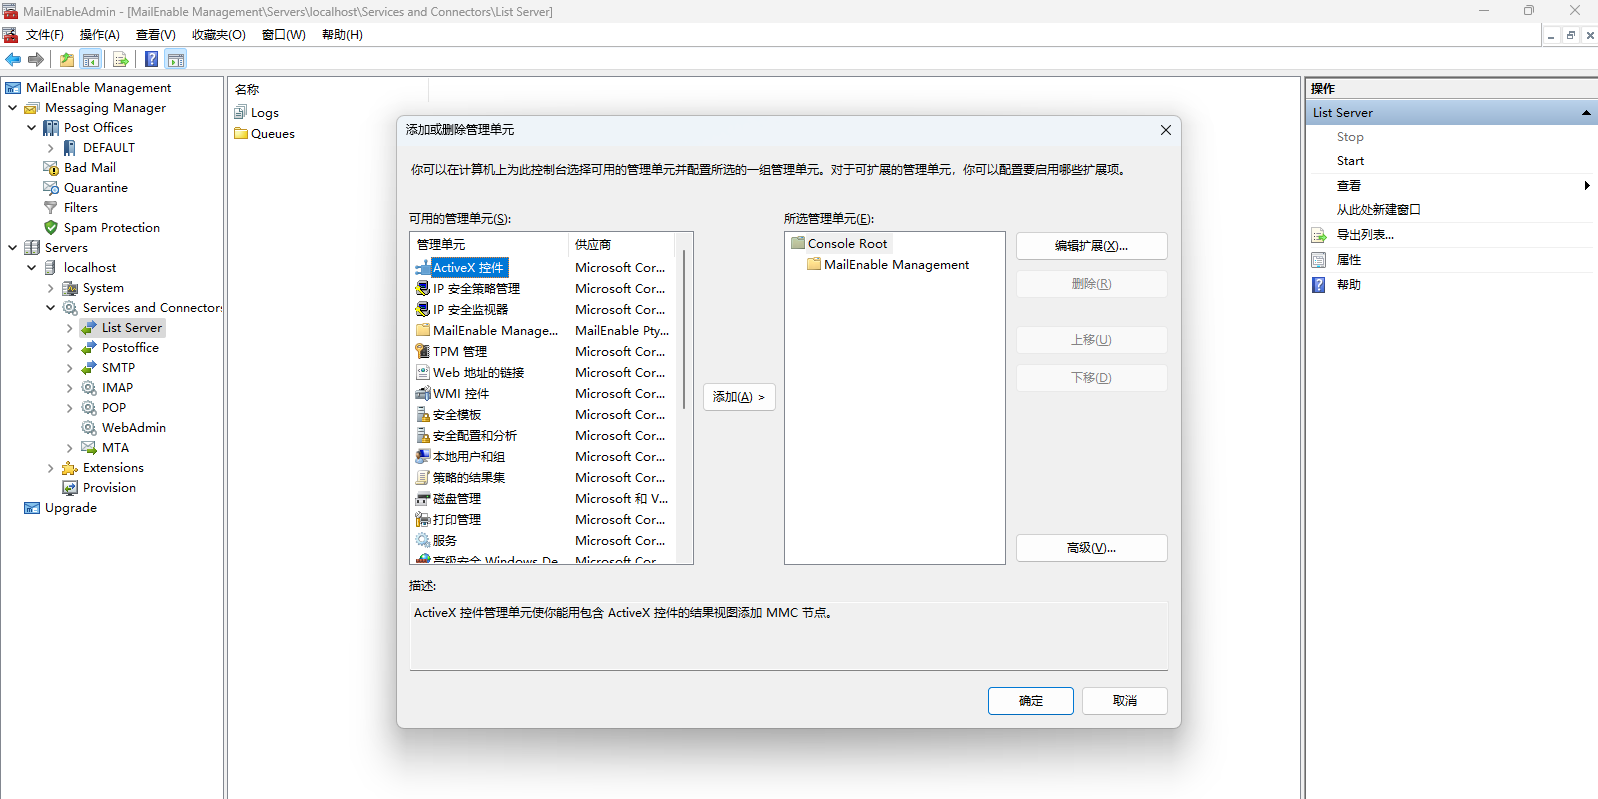Screen dimensions: 1598x799
Task: Select the TPM 管理 snap-in icon
Action: point(423,352)
